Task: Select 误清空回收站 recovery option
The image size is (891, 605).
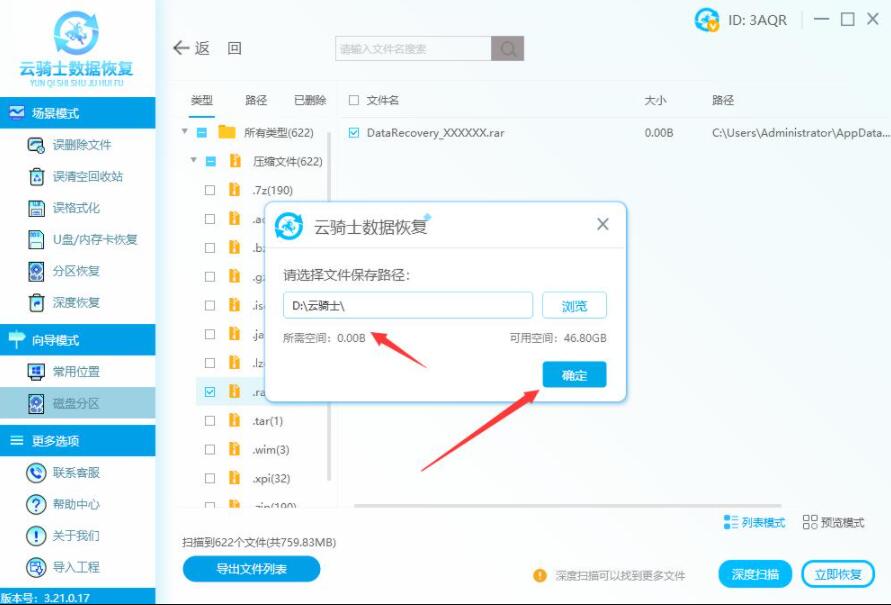Action: pyautogui.click(x=77, y=177)
